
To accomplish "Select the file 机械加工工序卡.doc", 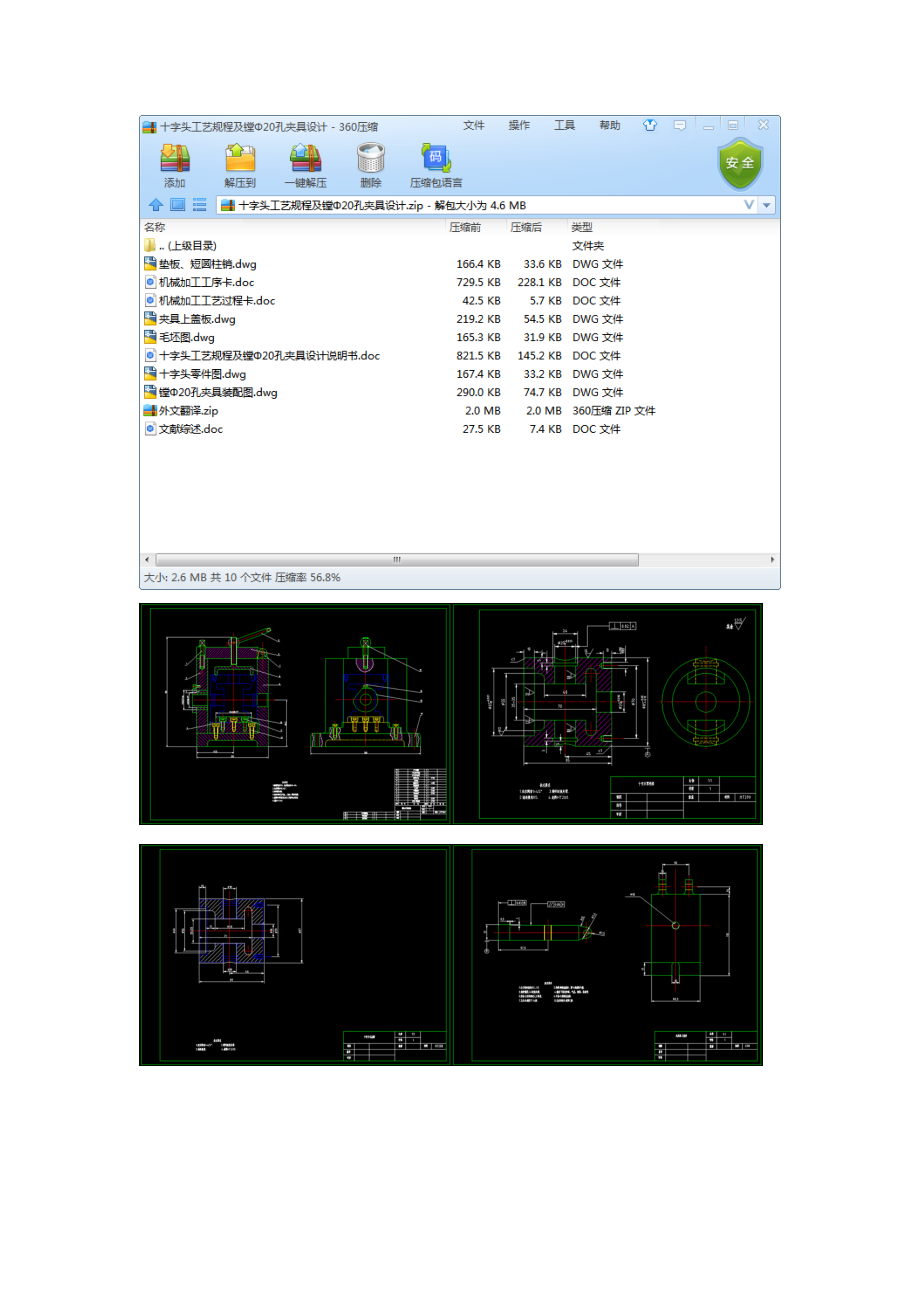I will pos(460,282).
